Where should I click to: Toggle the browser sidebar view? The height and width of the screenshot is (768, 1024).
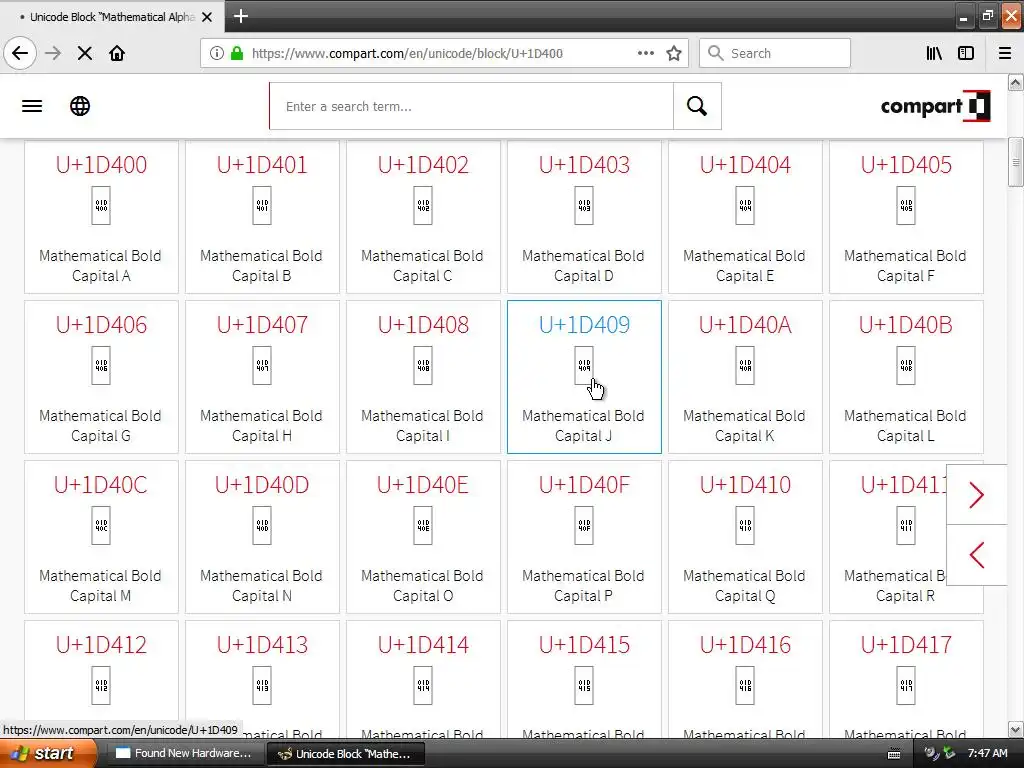click(966, 53)
